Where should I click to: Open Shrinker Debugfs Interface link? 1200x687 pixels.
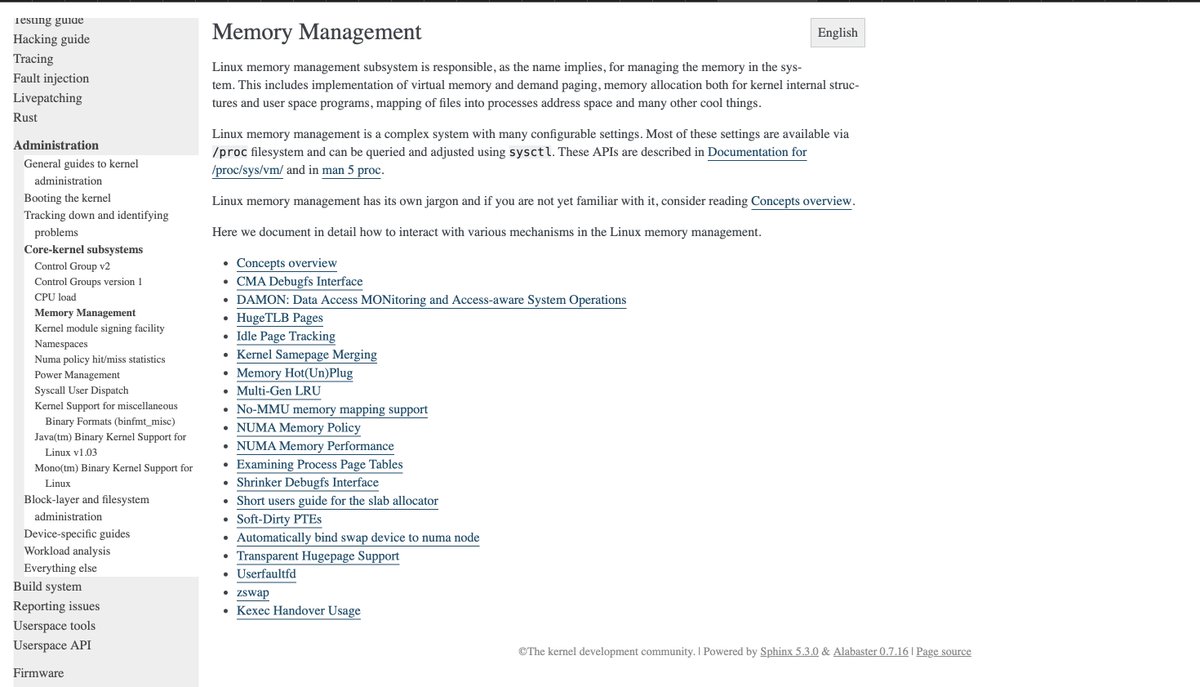[308, 483]
